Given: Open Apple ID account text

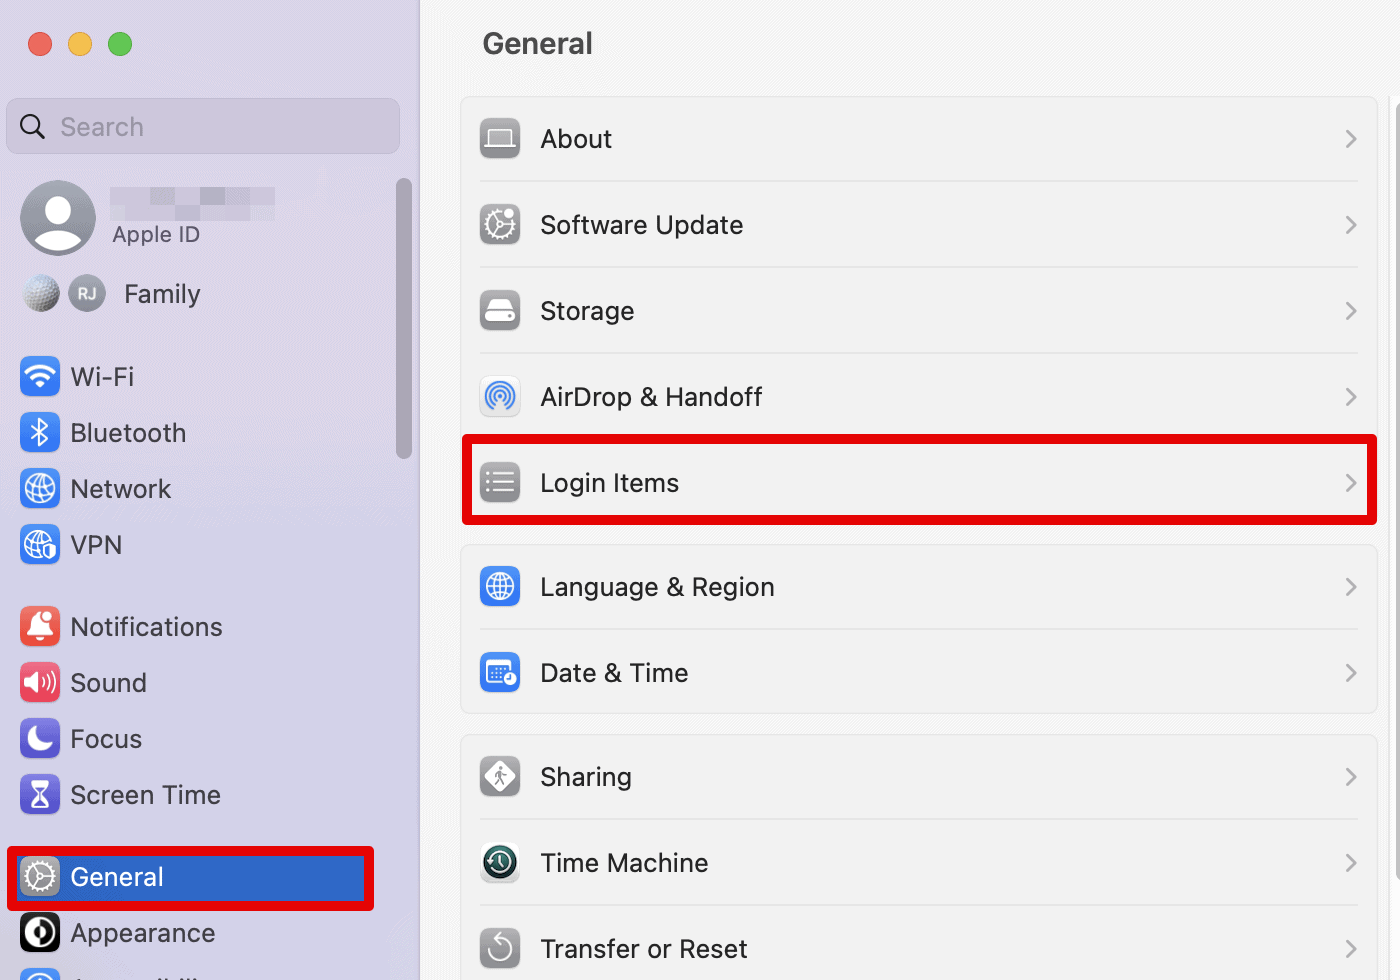Looking at the screenshot, I should [156, 235].
